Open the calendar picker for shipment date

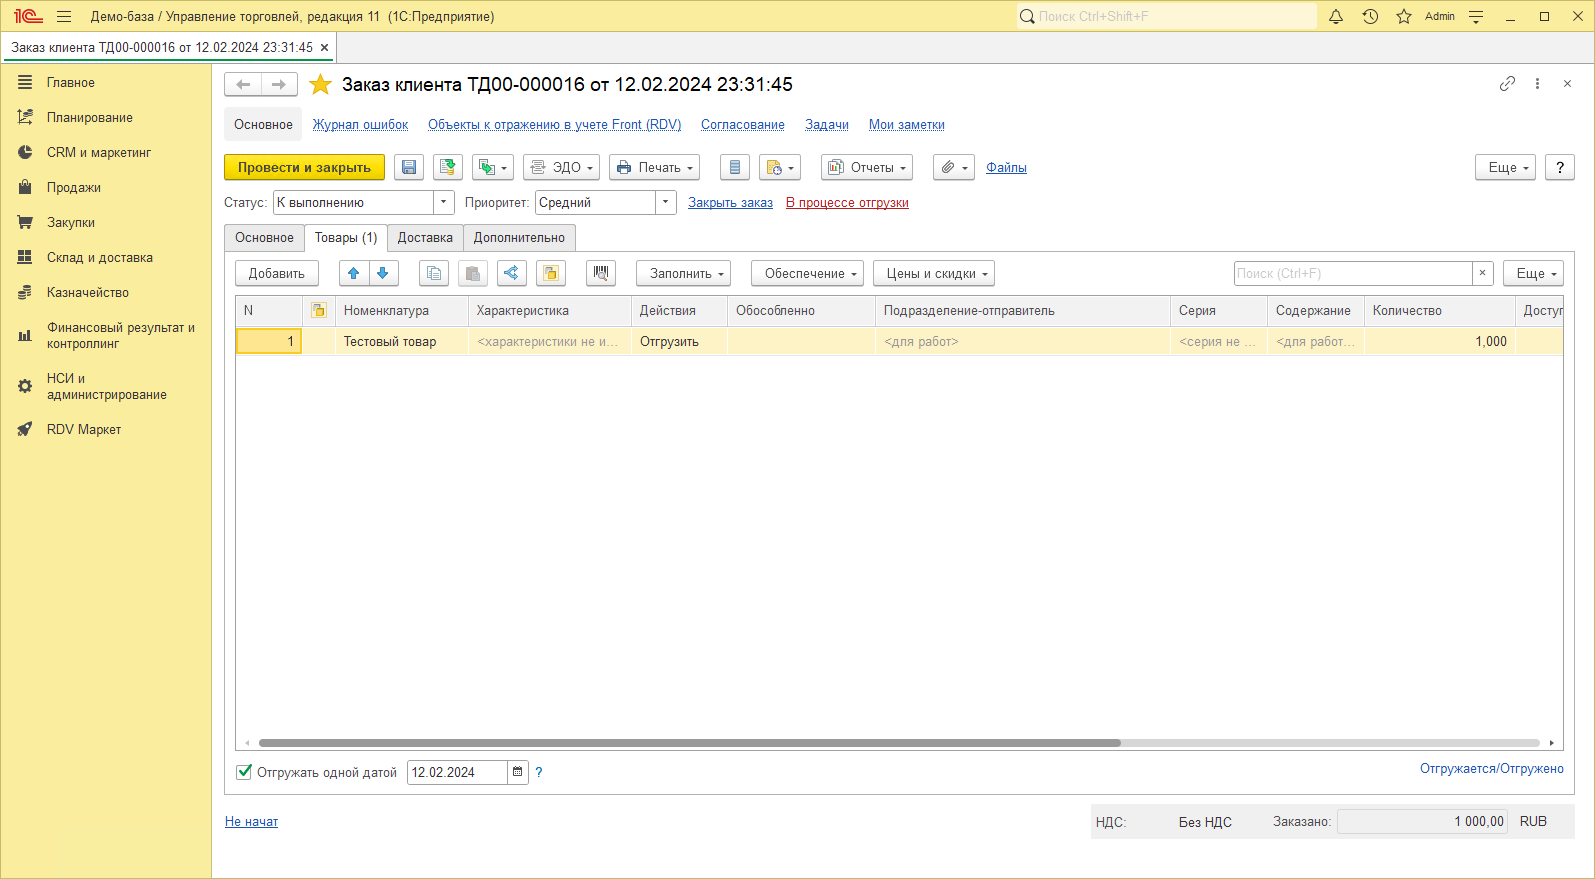pos(517,773)
